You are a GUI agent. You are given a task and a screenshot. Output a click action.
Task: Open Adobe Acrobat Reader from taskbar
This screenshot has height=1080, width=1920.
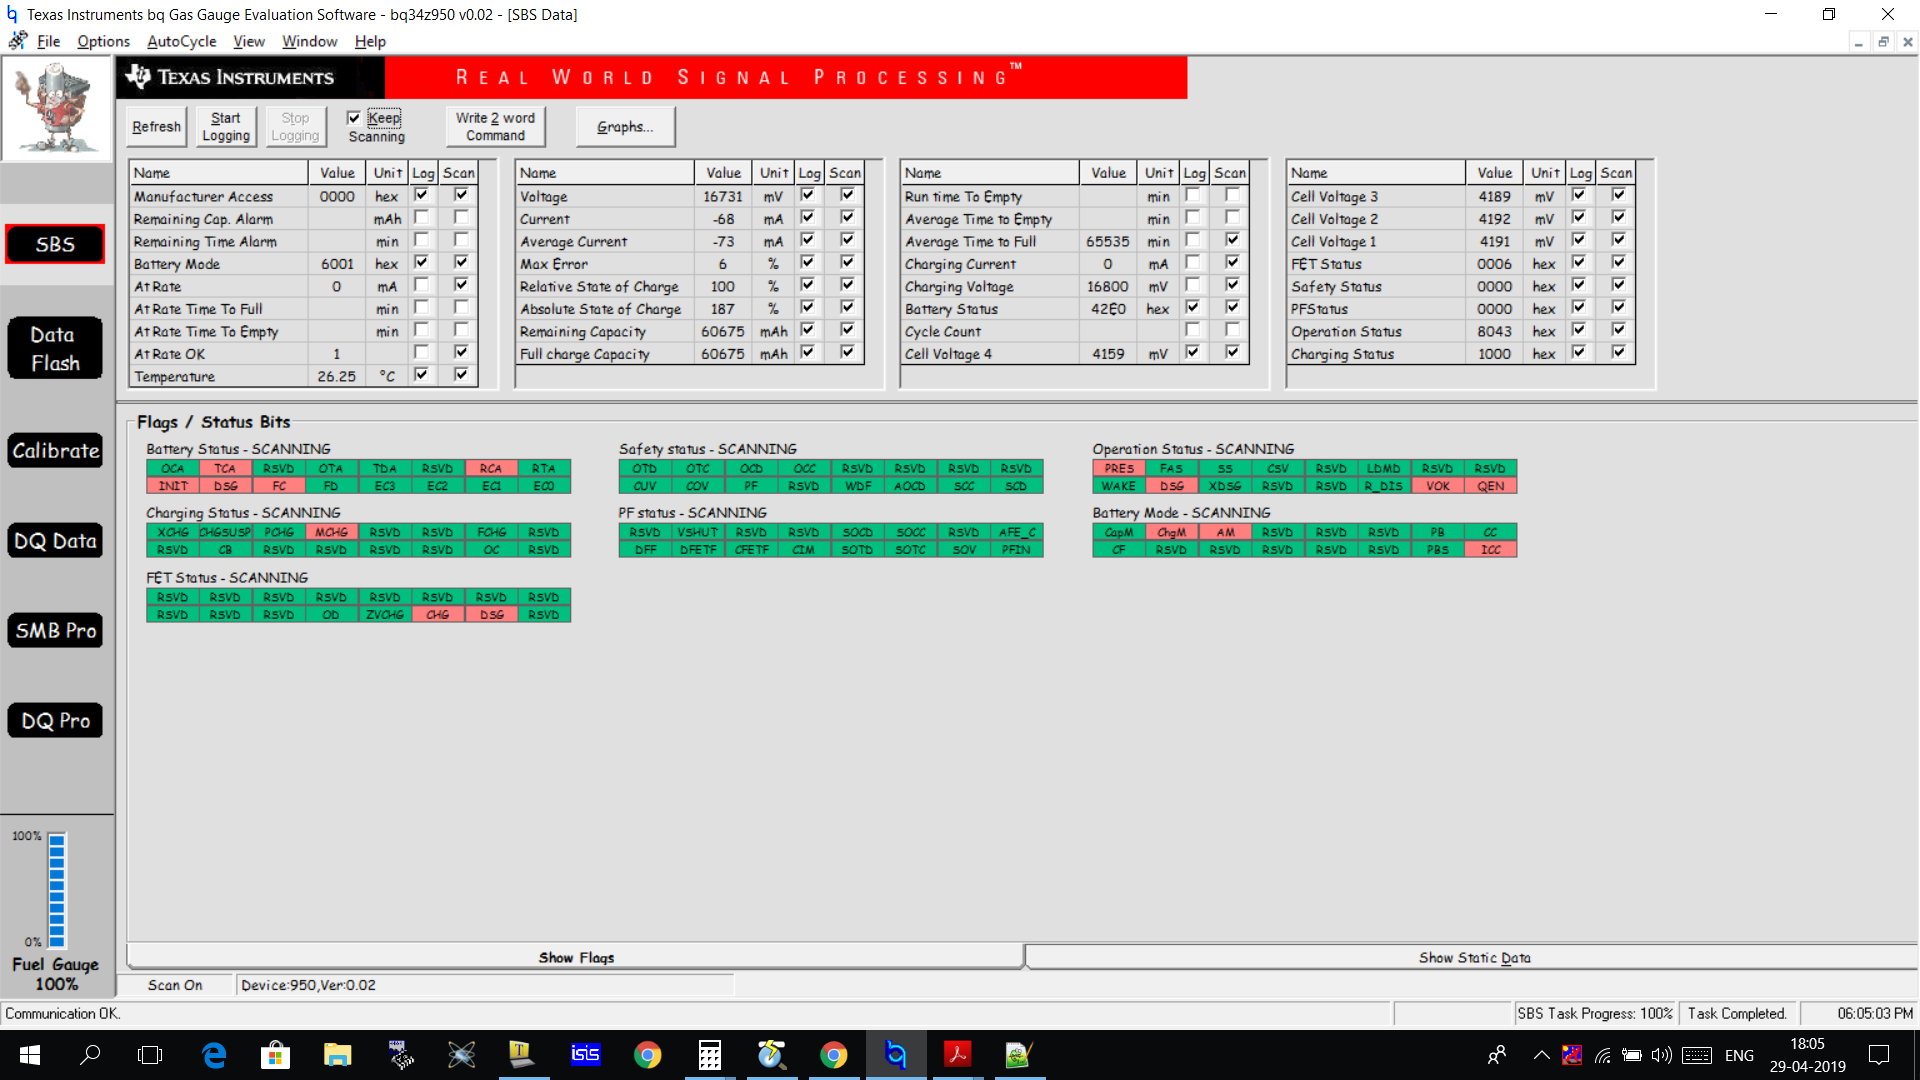pyautogui.click(x=957, y=1055)
